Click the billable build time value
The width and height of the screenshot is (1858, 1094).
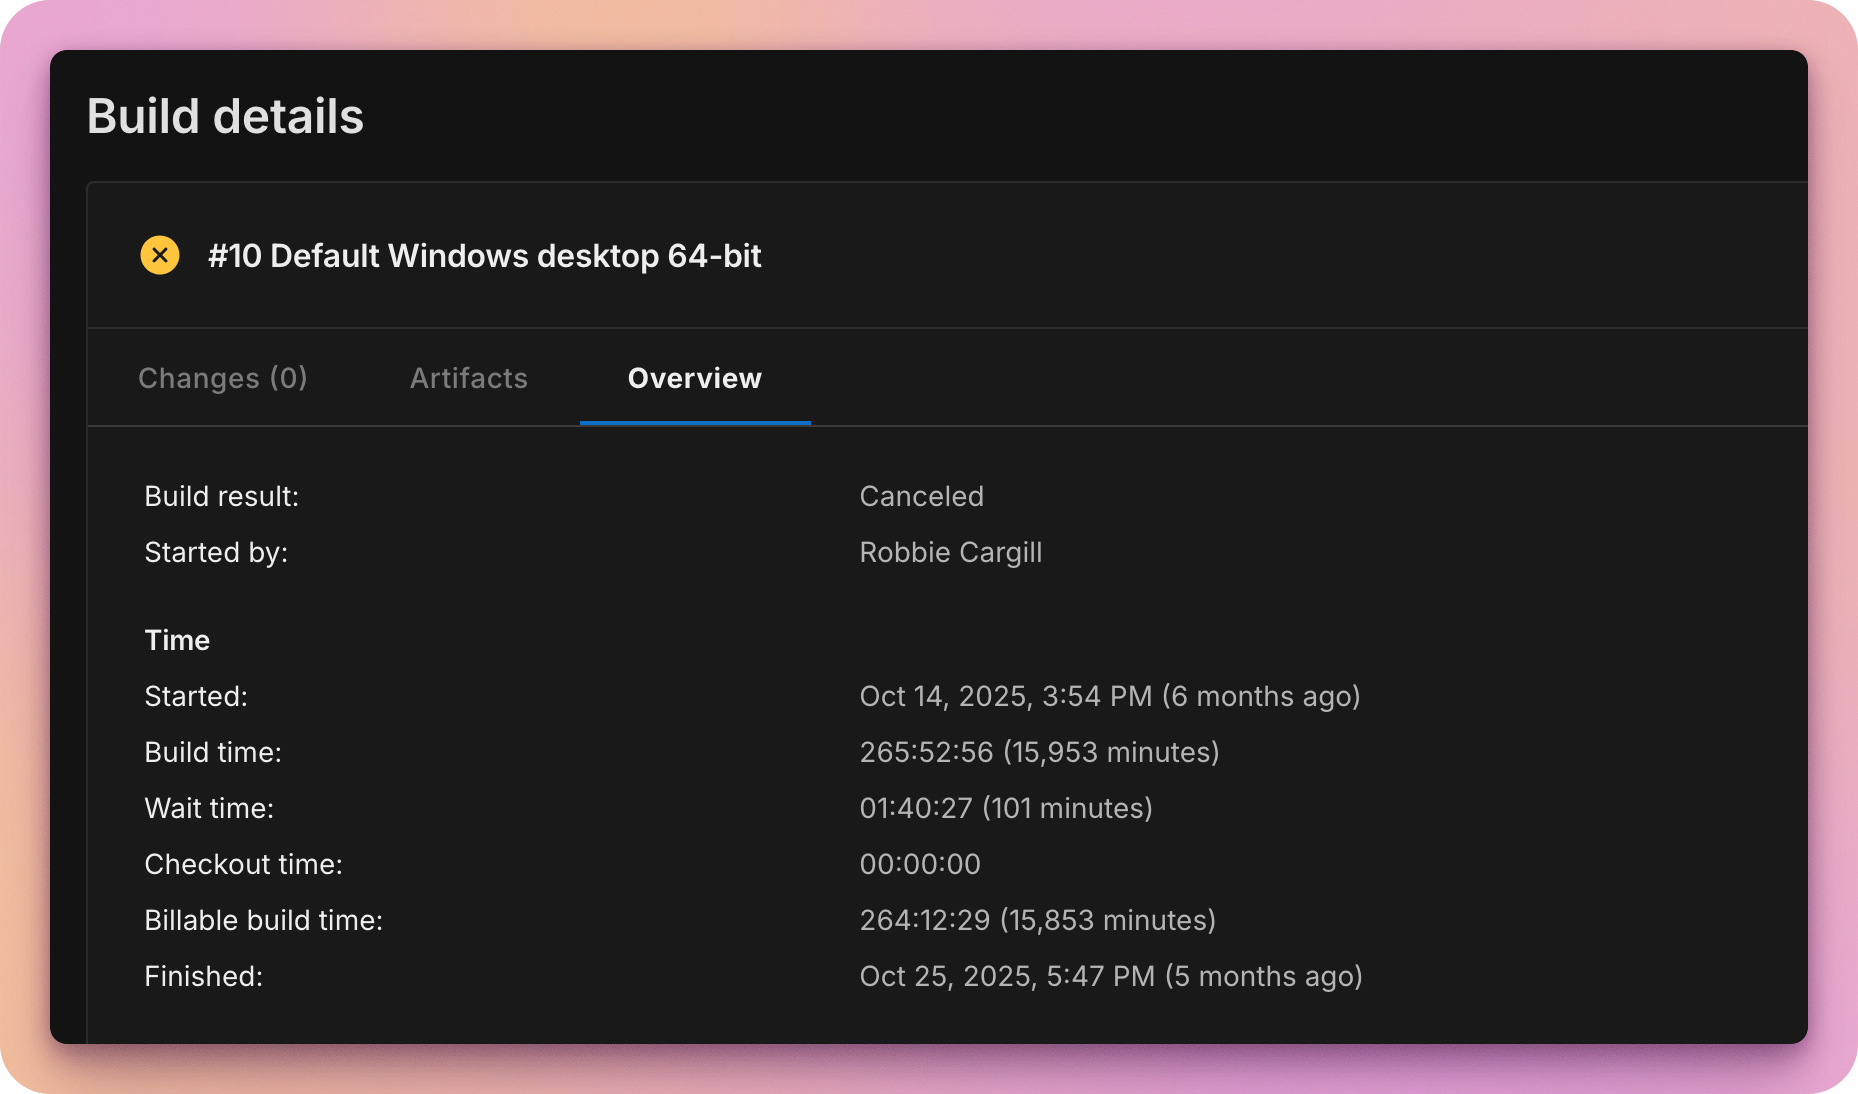point(1038,920)
